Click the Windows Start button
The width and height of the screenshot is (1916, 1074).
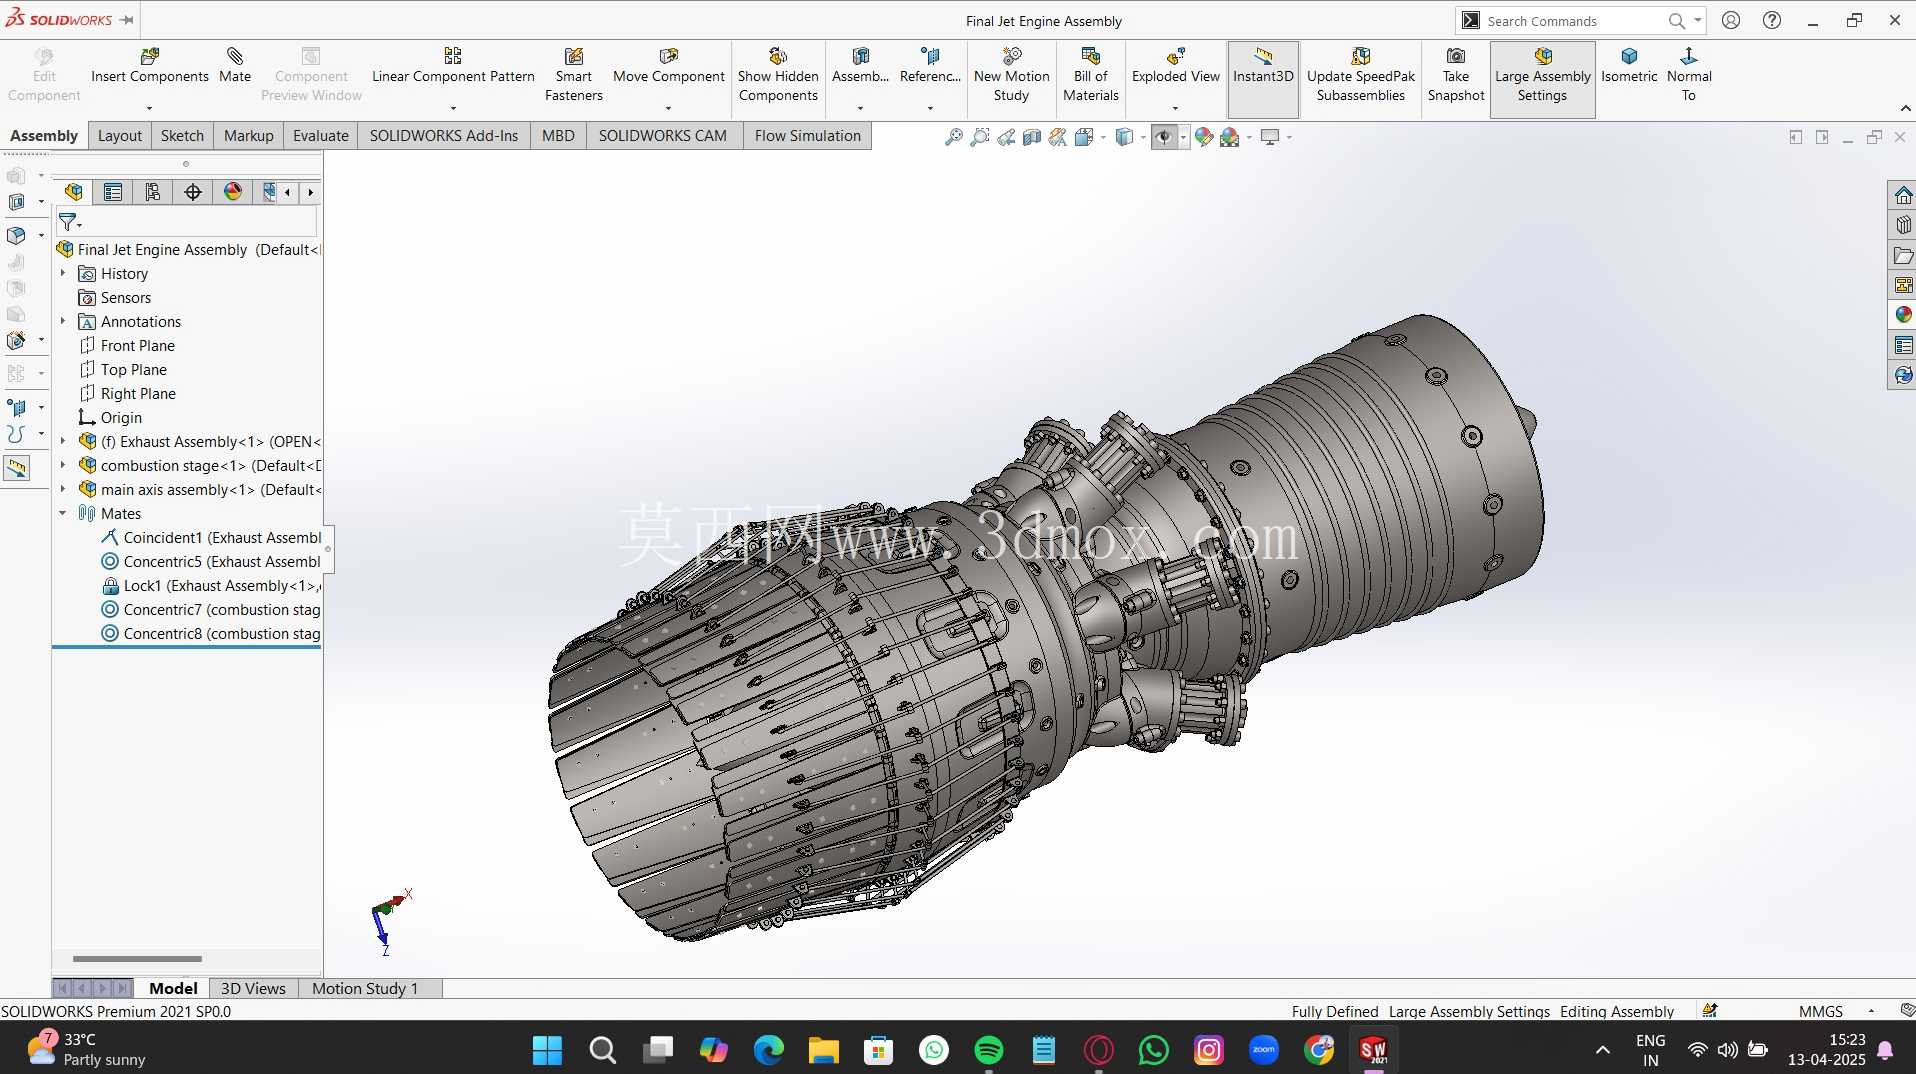pos(547,1050)
